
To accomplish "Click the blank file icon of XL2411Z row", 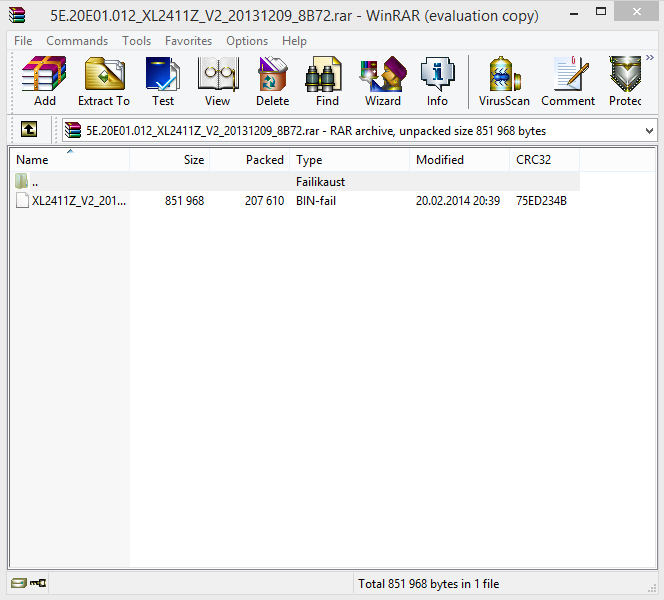I will pyautogui.click(x=22, y=200).
